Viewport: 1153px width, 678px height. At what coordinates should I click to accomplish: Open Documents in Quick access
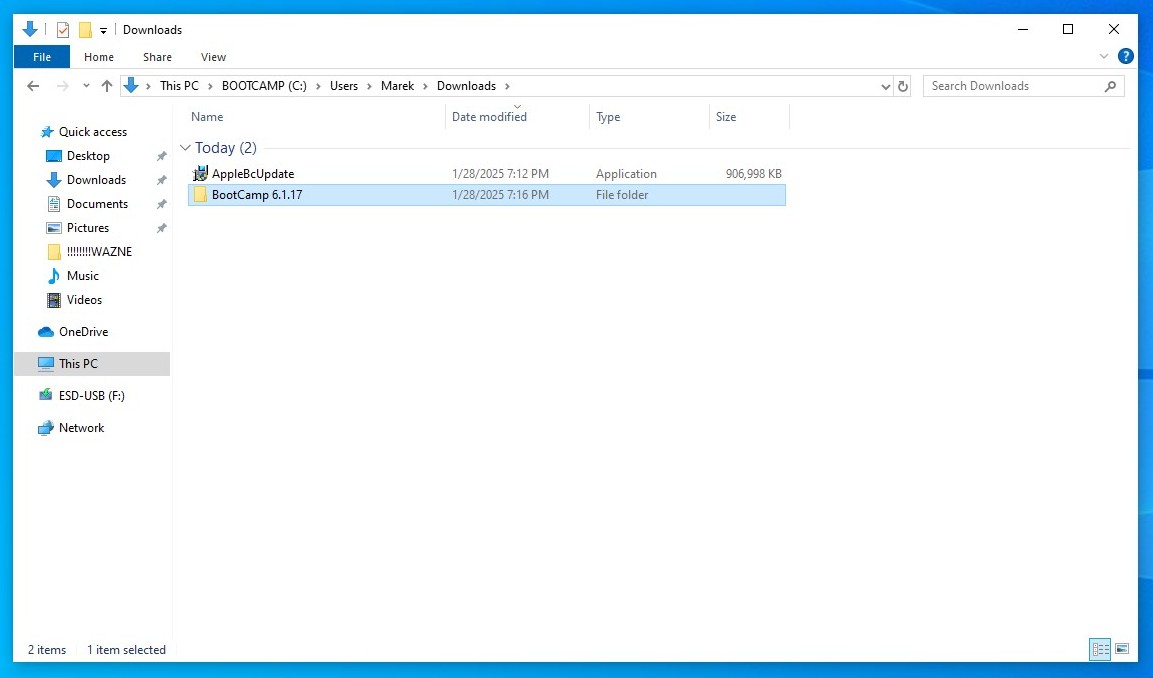click(x=97, y=204)
